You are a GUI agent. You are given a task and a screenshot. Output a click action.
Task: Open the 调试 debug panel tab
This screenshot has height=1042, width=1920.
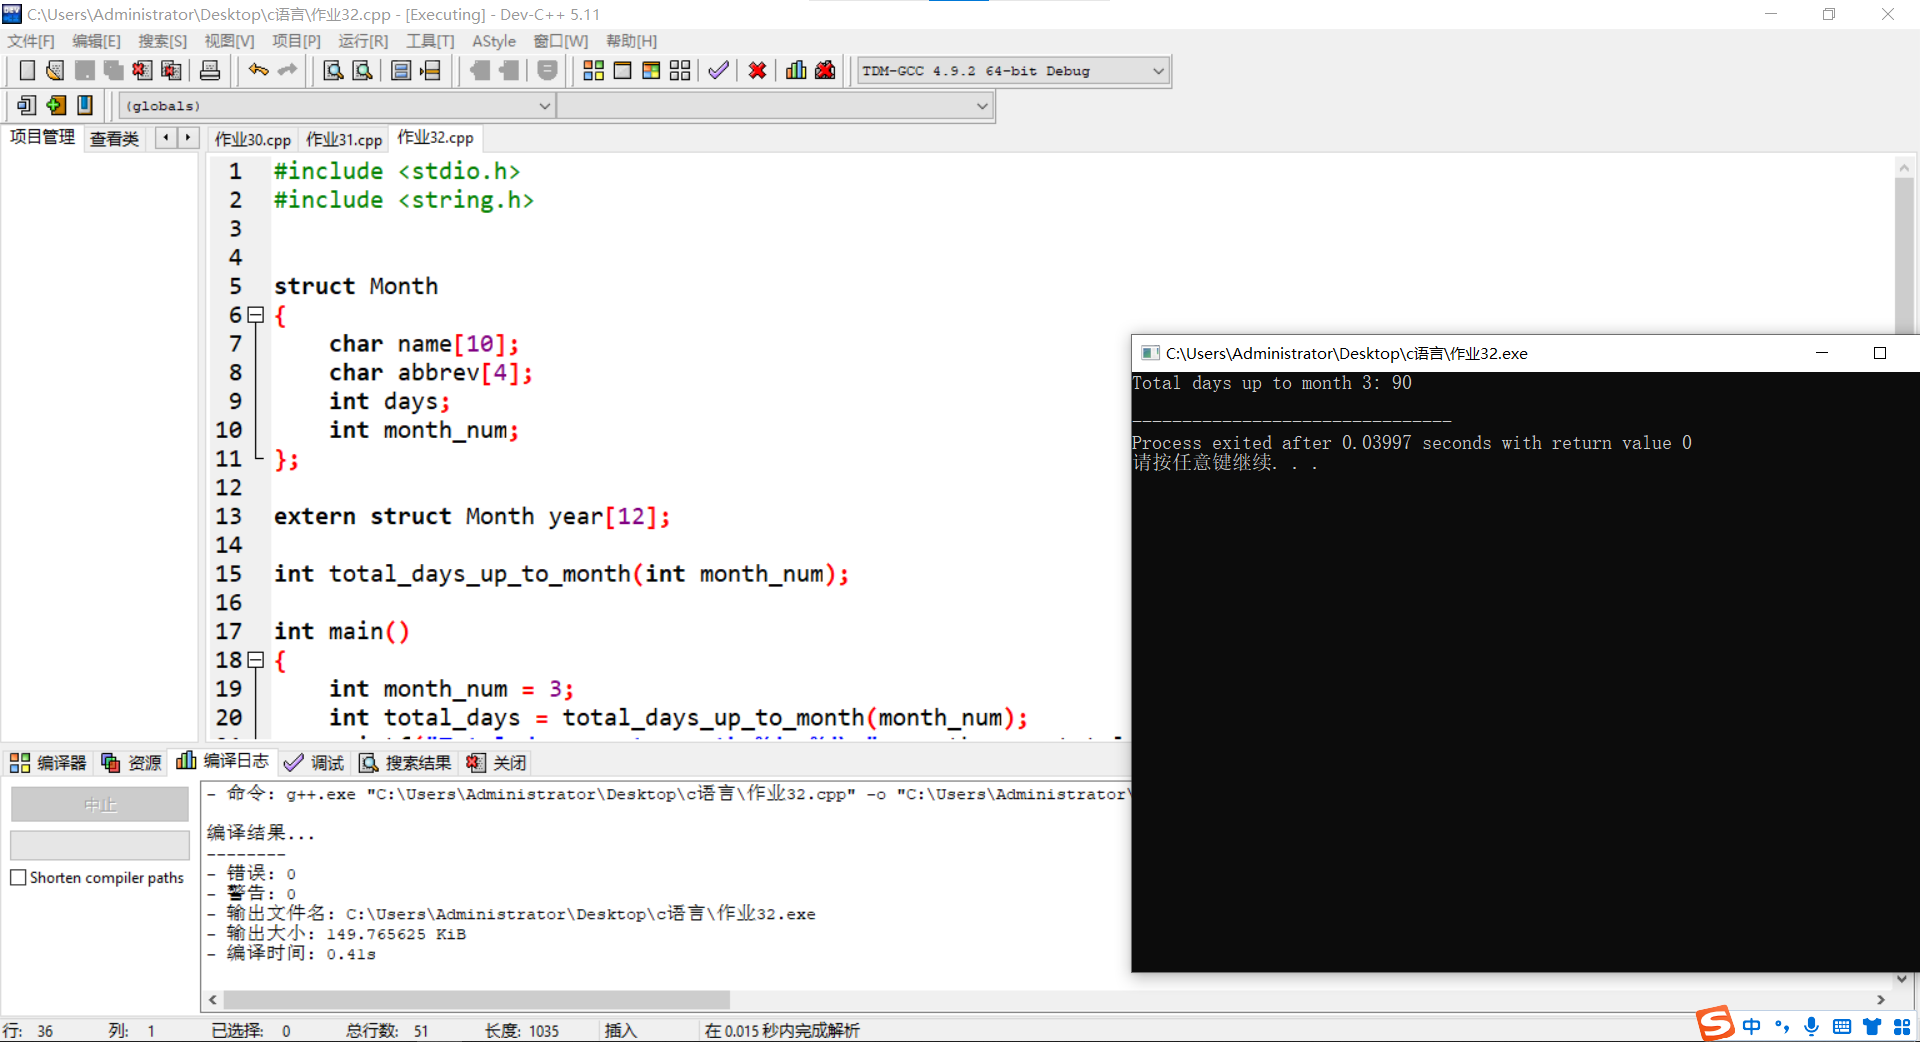tap(315, 763)
